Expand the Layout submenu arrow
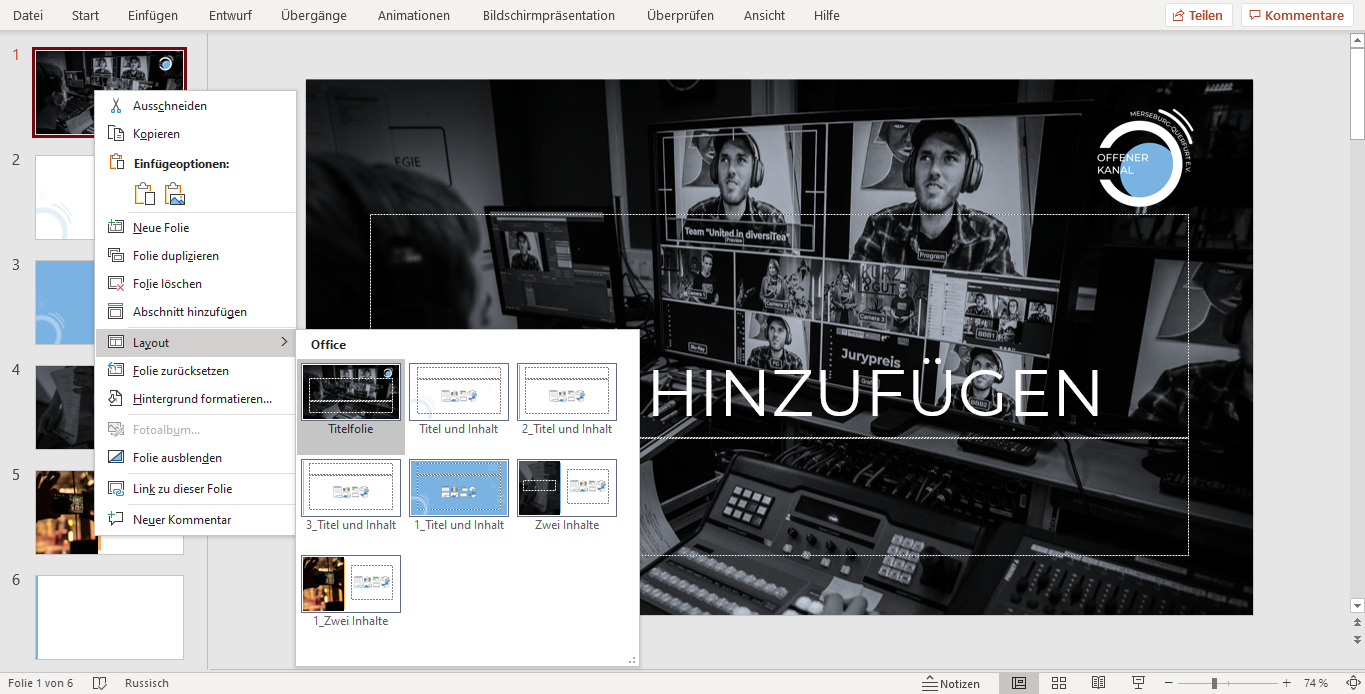Viewport: 1365px width, 694px height. click(284, 343)
